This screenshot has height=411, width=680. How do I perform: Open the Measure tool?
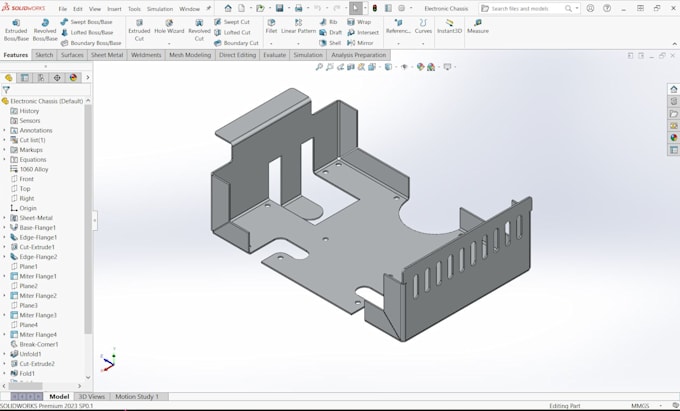coord(478,27)
